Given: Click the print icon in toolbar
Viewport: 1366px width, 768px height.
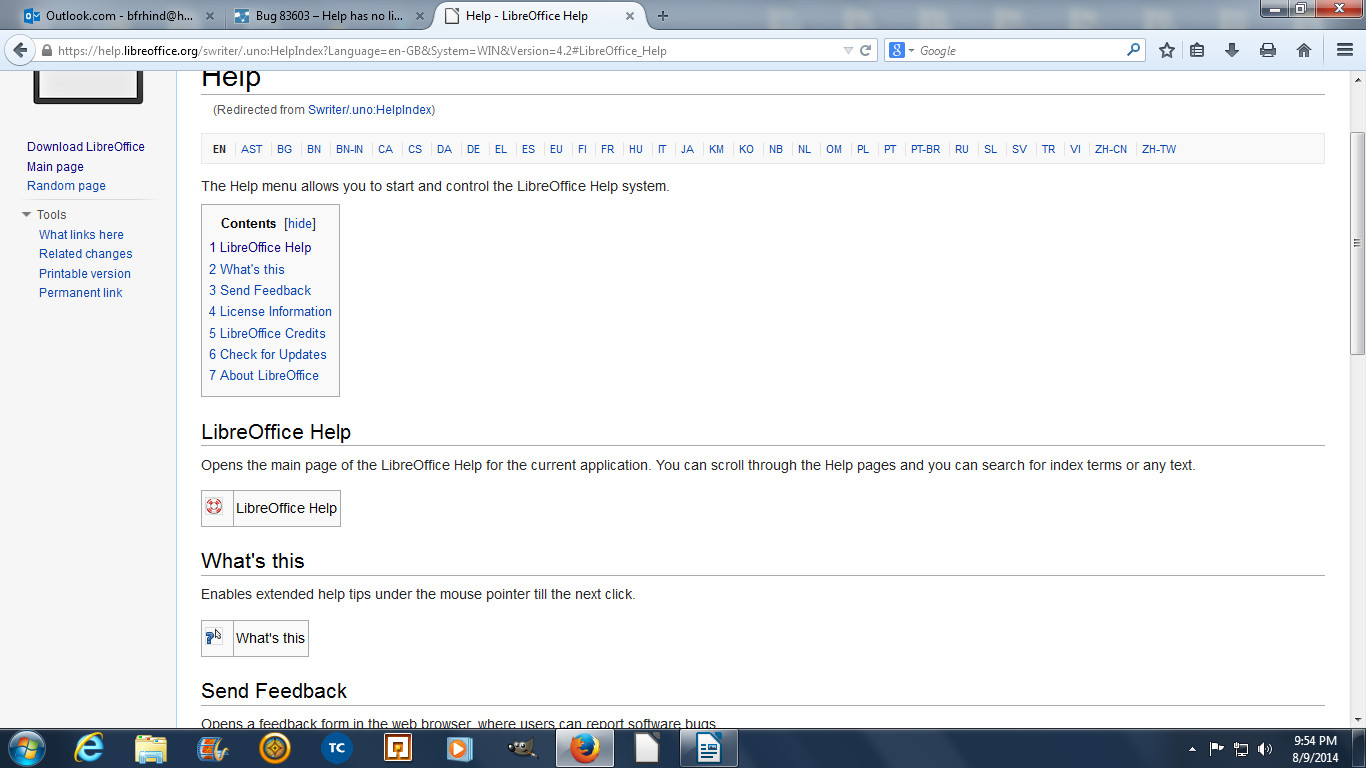Looking at the screenshot, I should (x=1268, y=51).
